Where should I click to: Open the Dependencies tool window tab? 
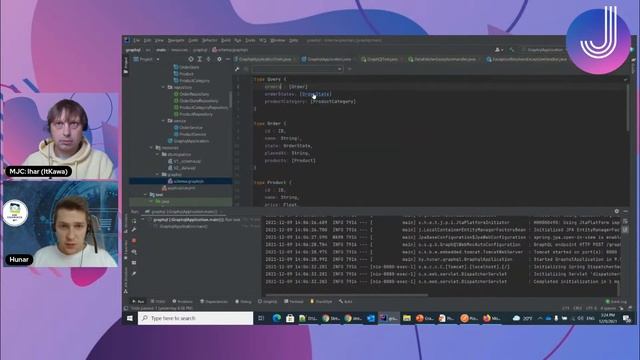(x=214, y=302)
